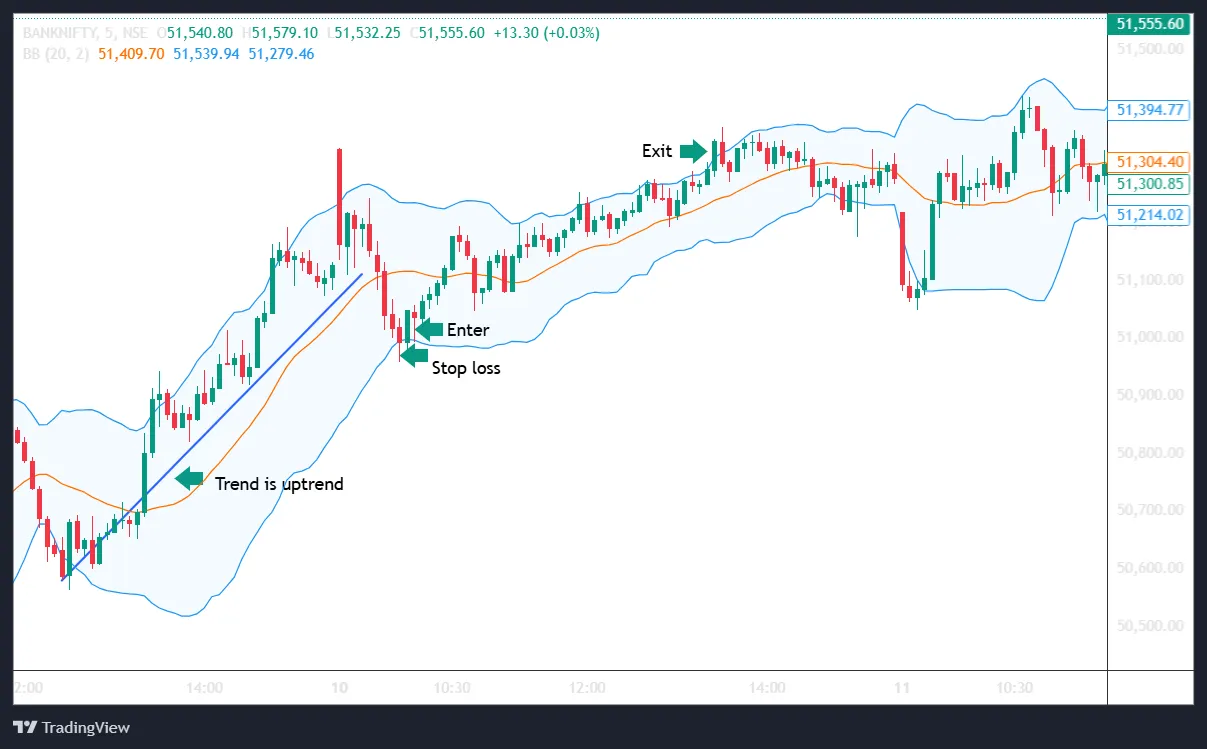Click the upper band price label 51,394.77

click(x=1151, y=110)
